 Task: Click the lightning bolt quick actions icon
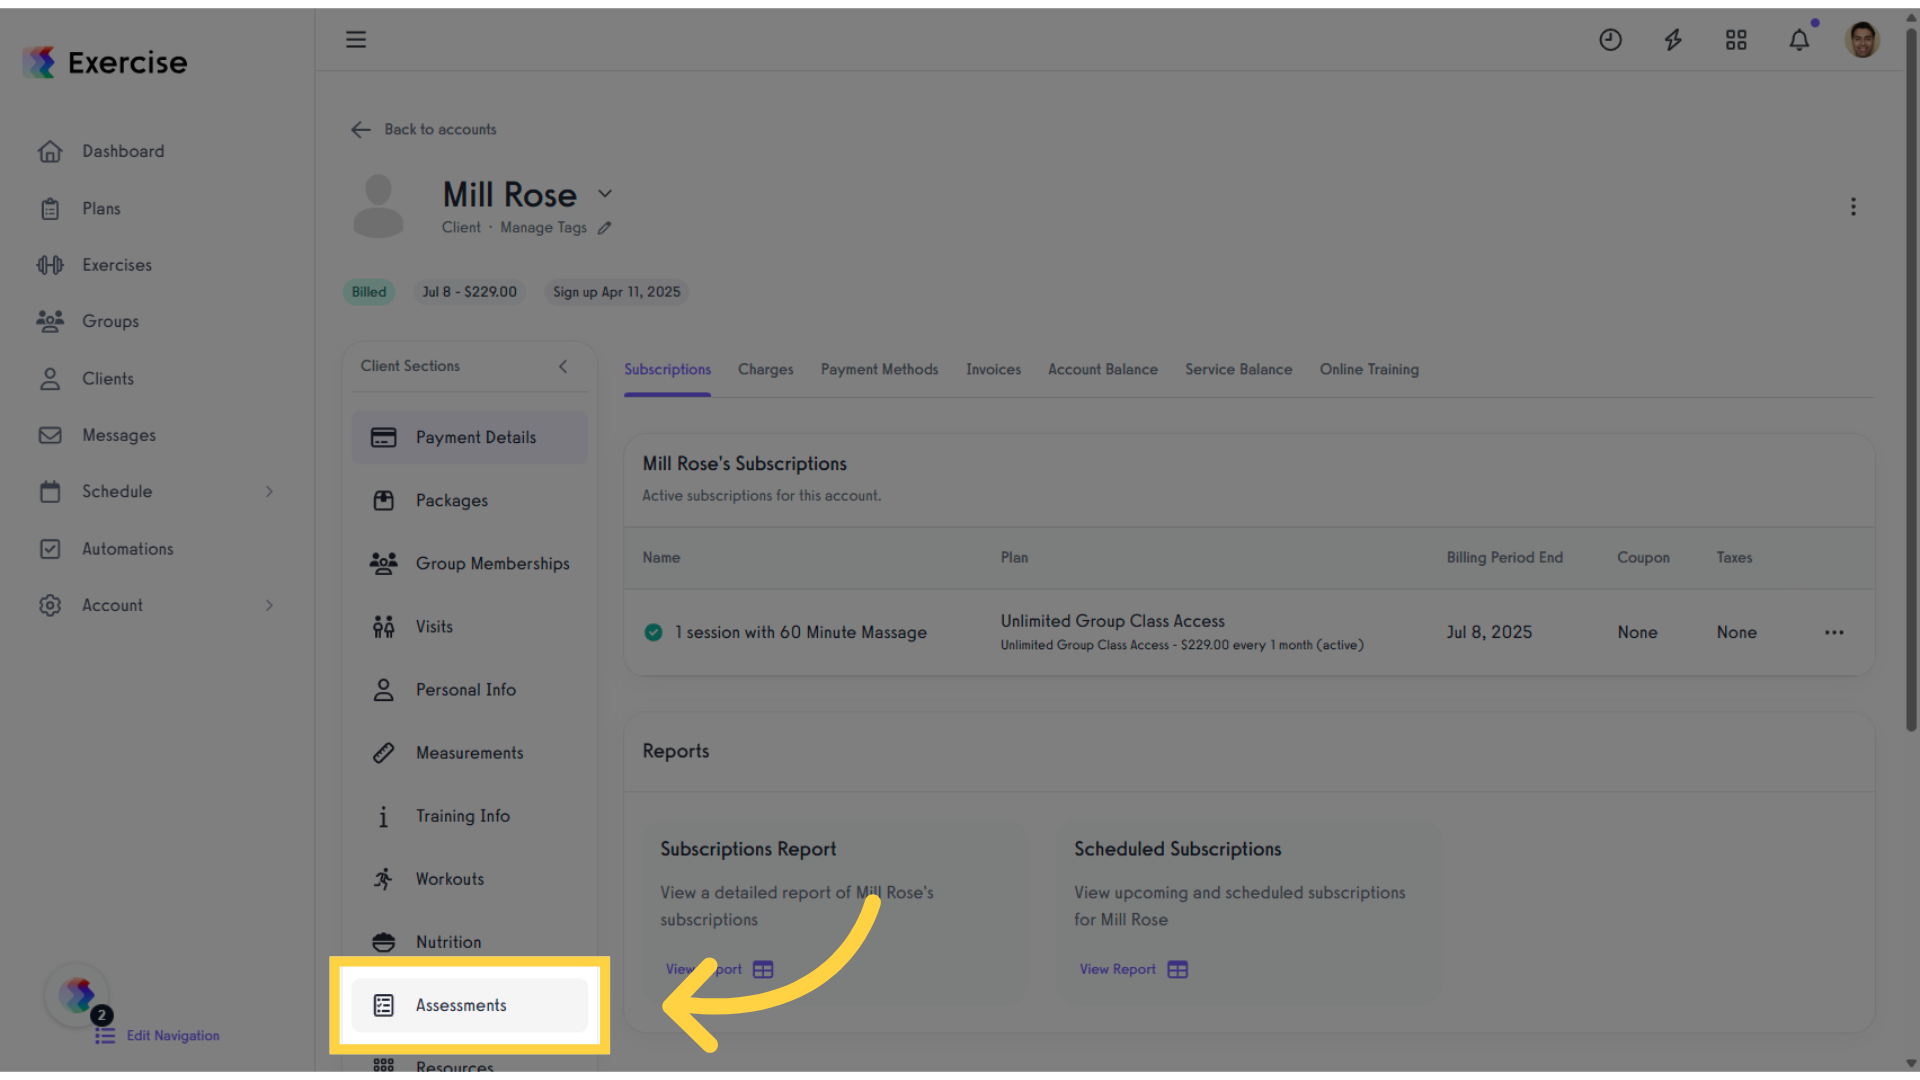(x=1673, y=40)
